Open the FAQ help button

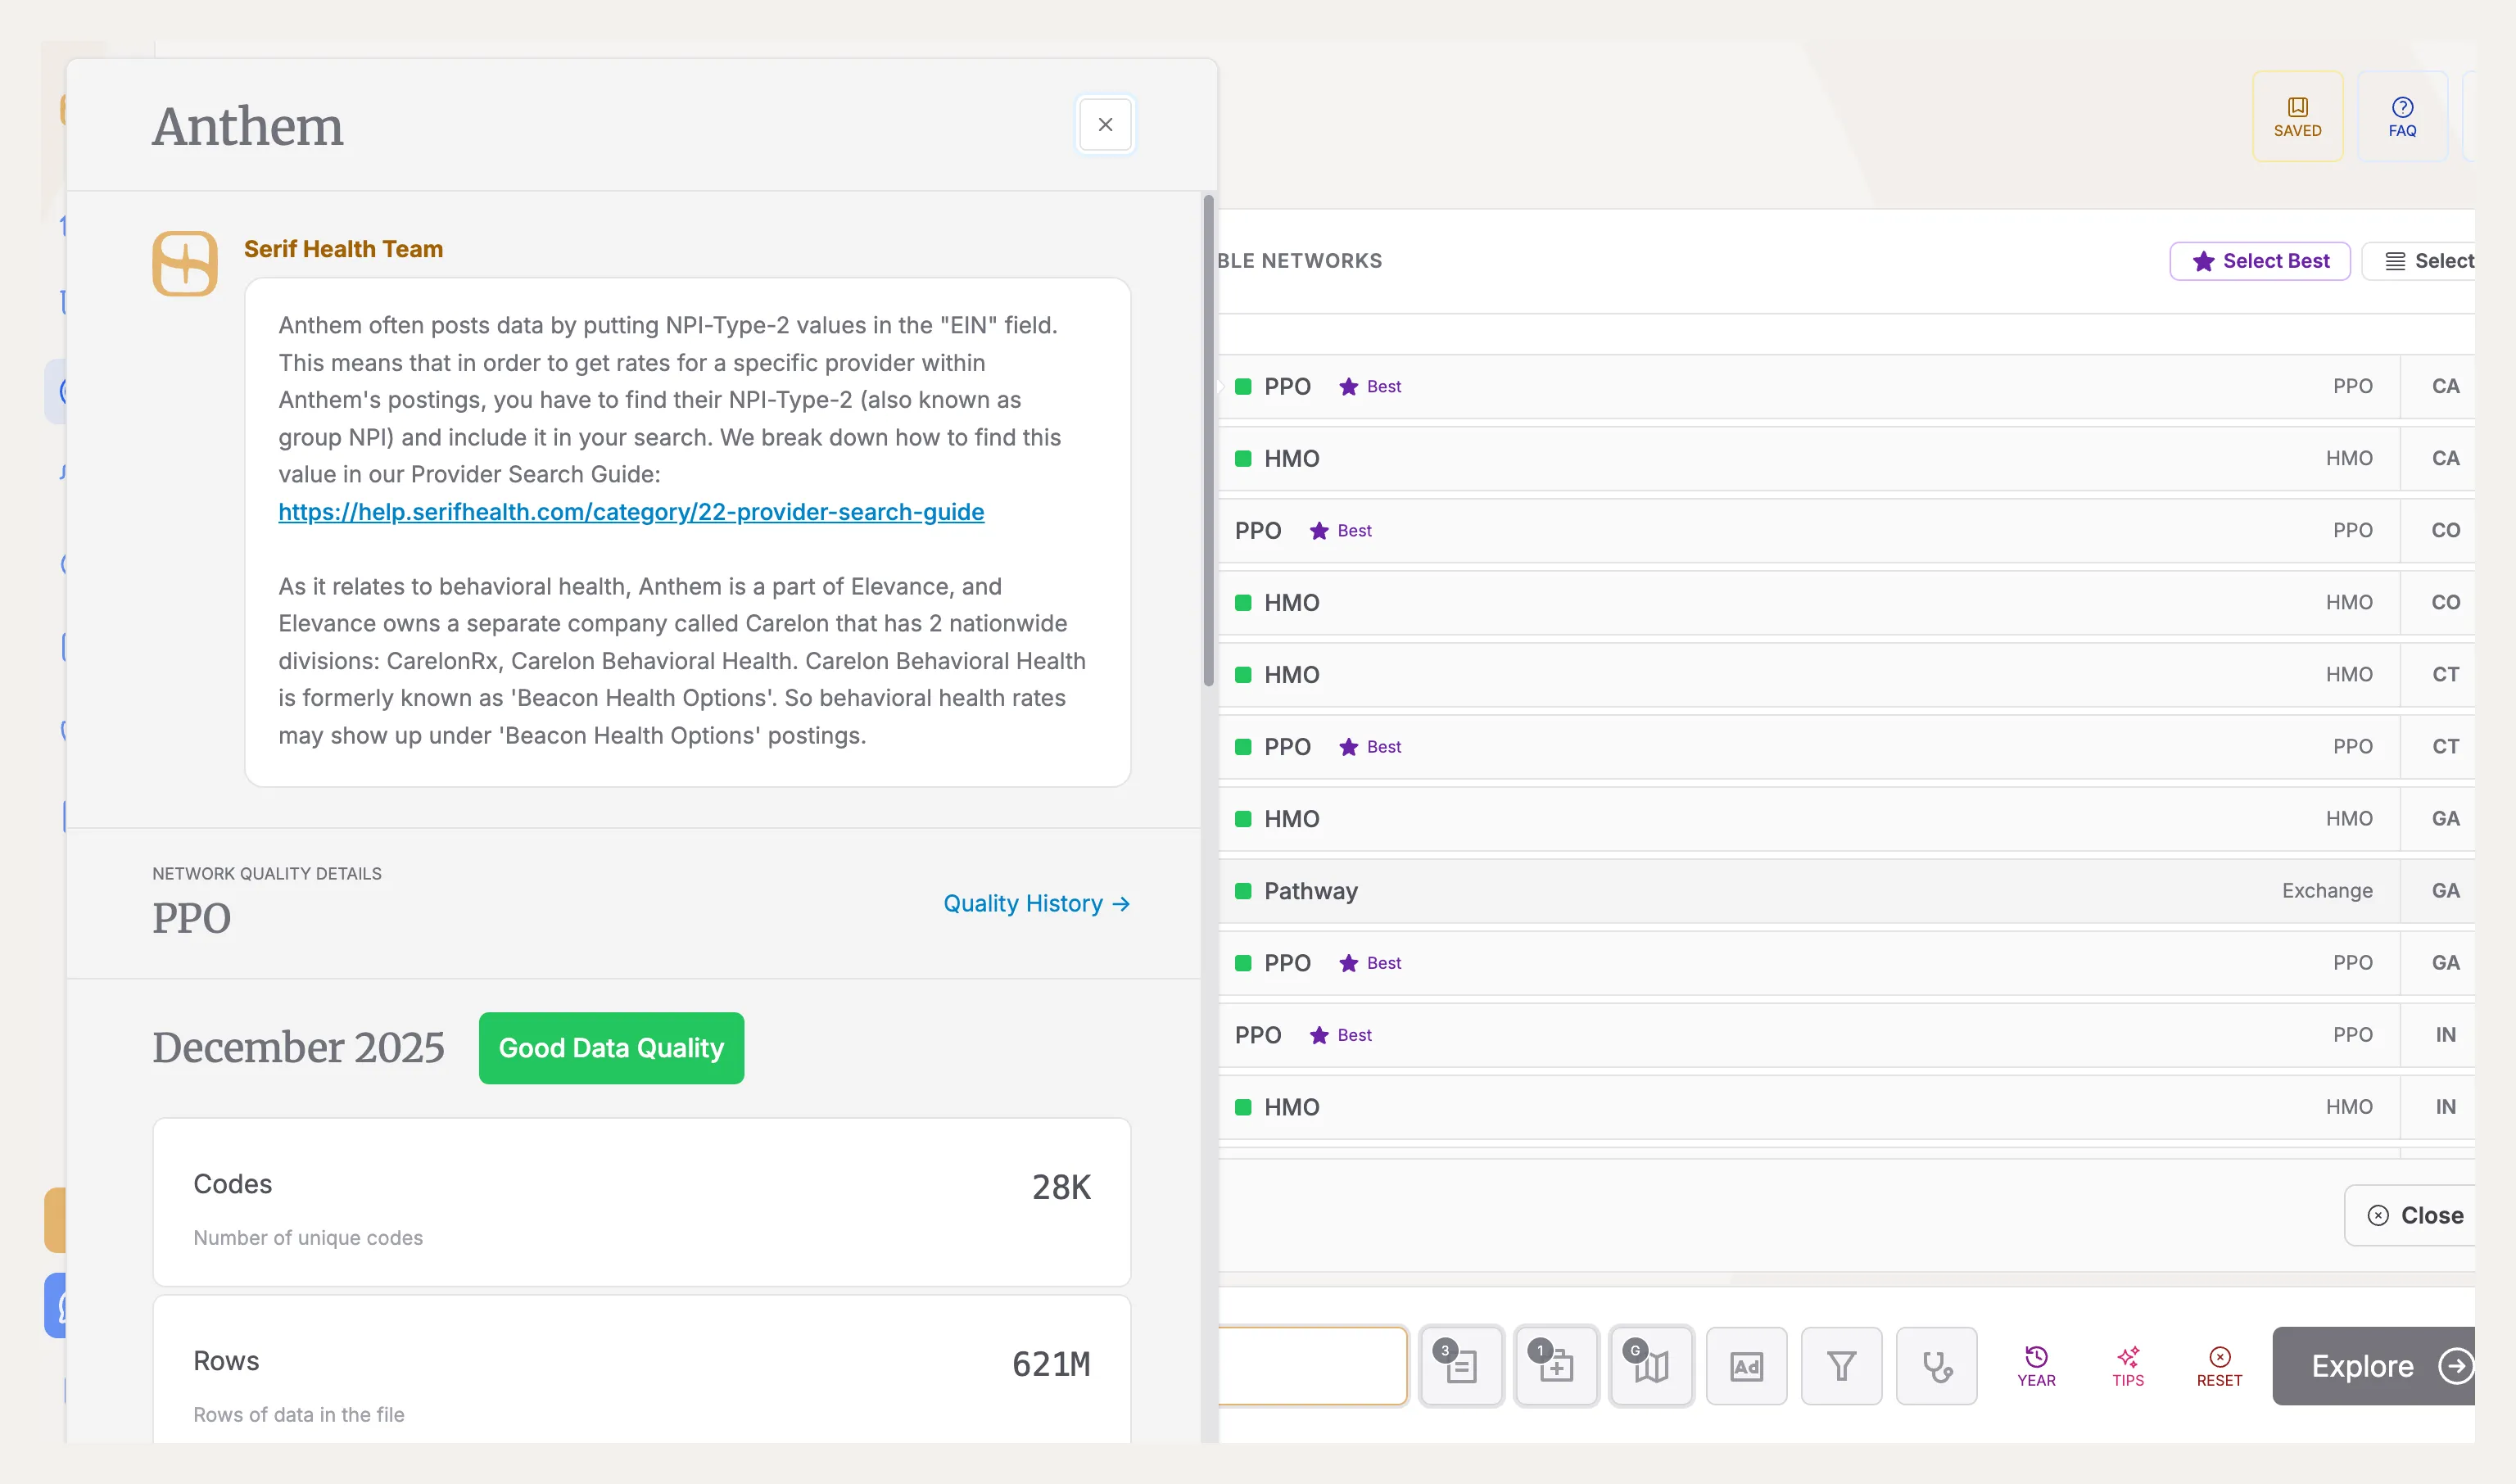[x=2402, y=116]
